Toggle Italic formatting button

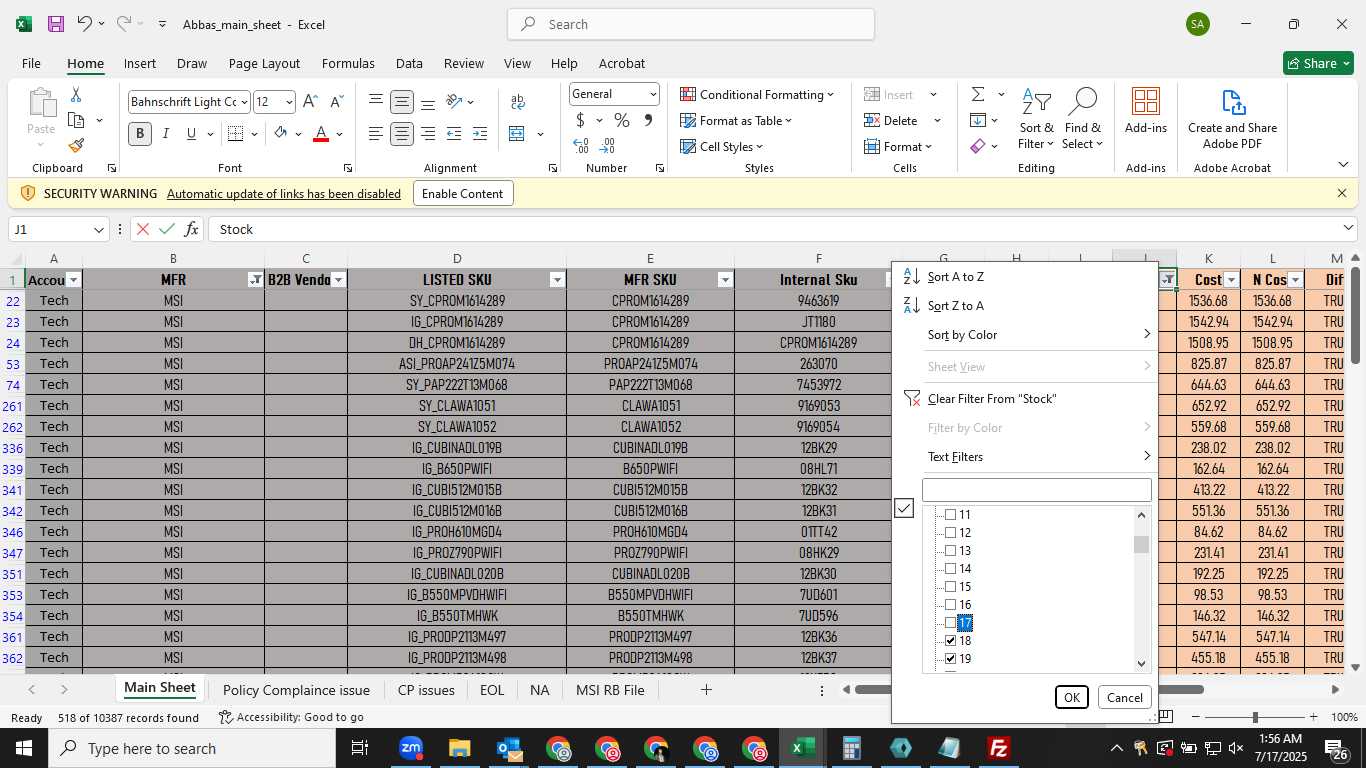point(166,134)
